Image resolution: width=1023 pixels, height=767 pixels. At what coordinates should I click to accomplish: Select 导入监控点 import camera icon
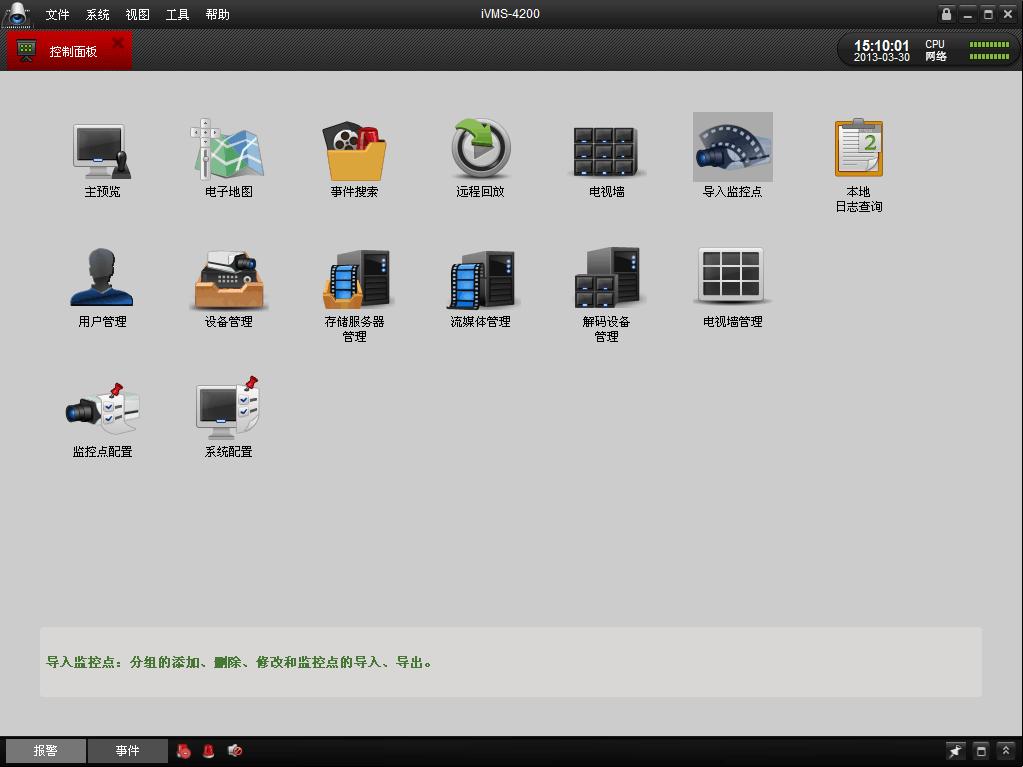(x=732, y=150)
